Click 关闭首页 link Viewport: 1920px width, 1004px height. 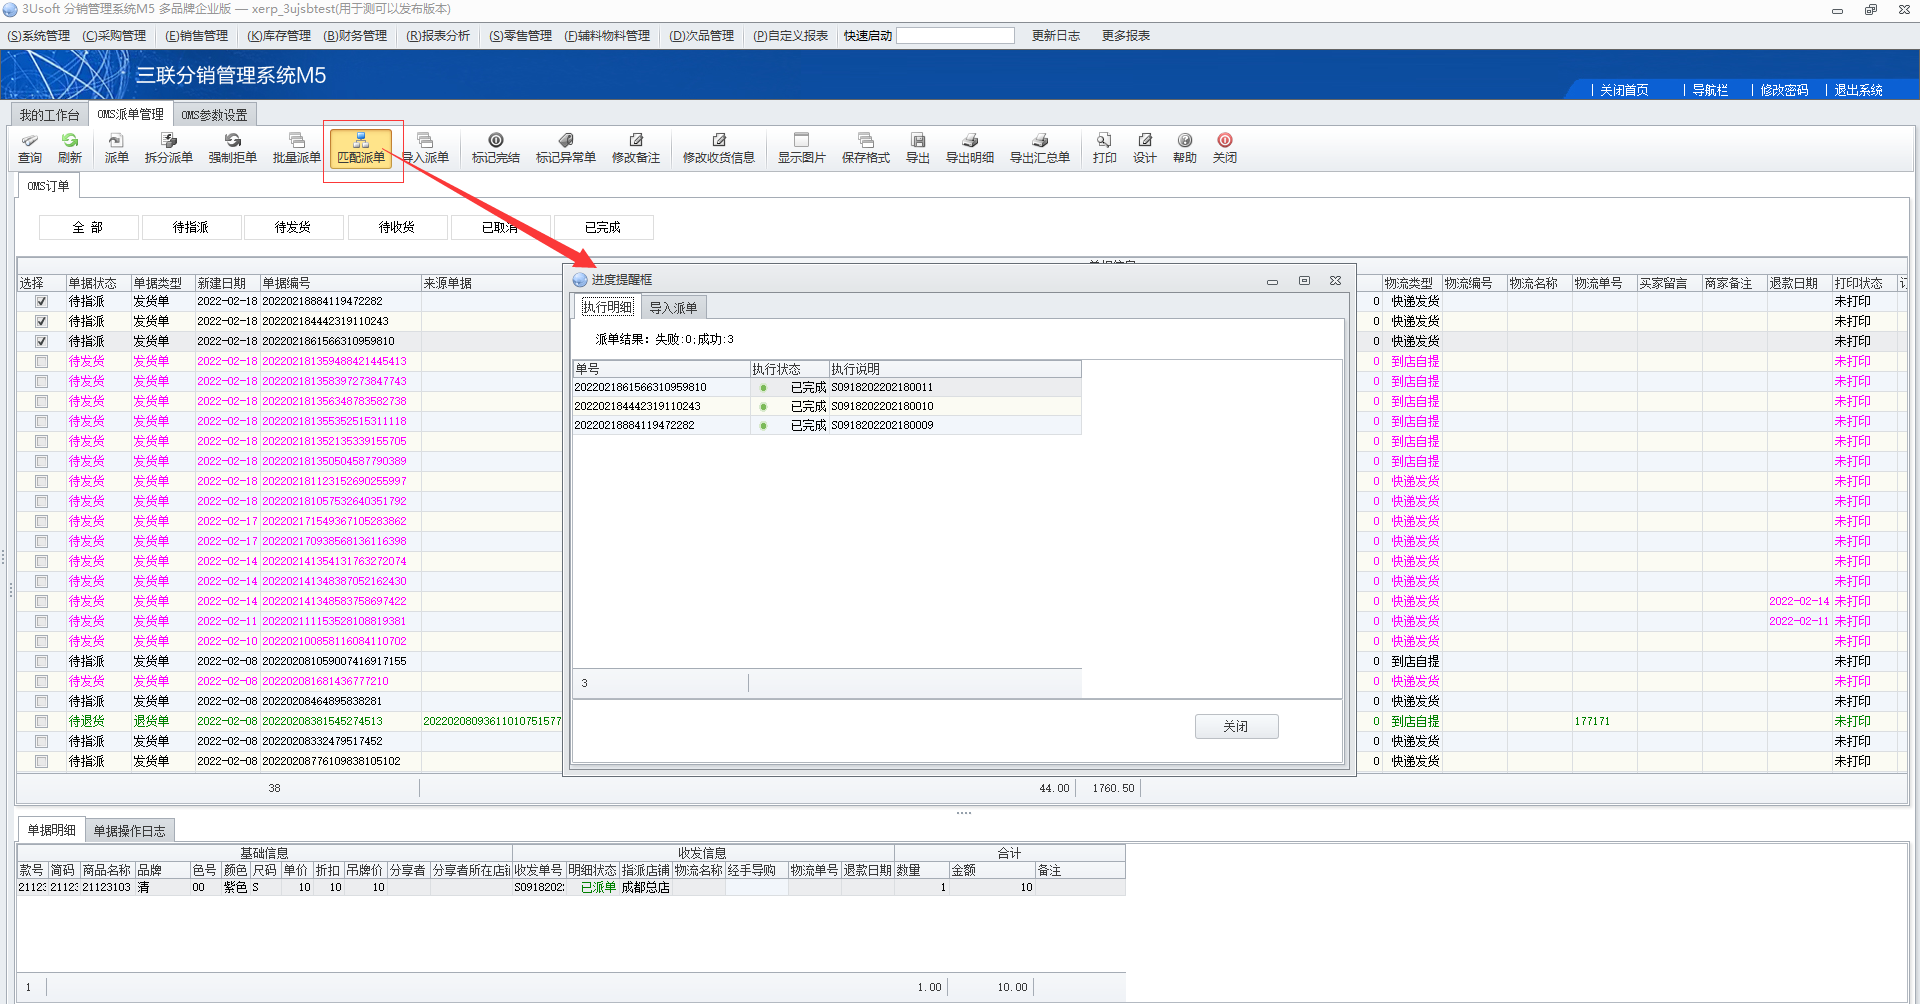click(1624, 90)
